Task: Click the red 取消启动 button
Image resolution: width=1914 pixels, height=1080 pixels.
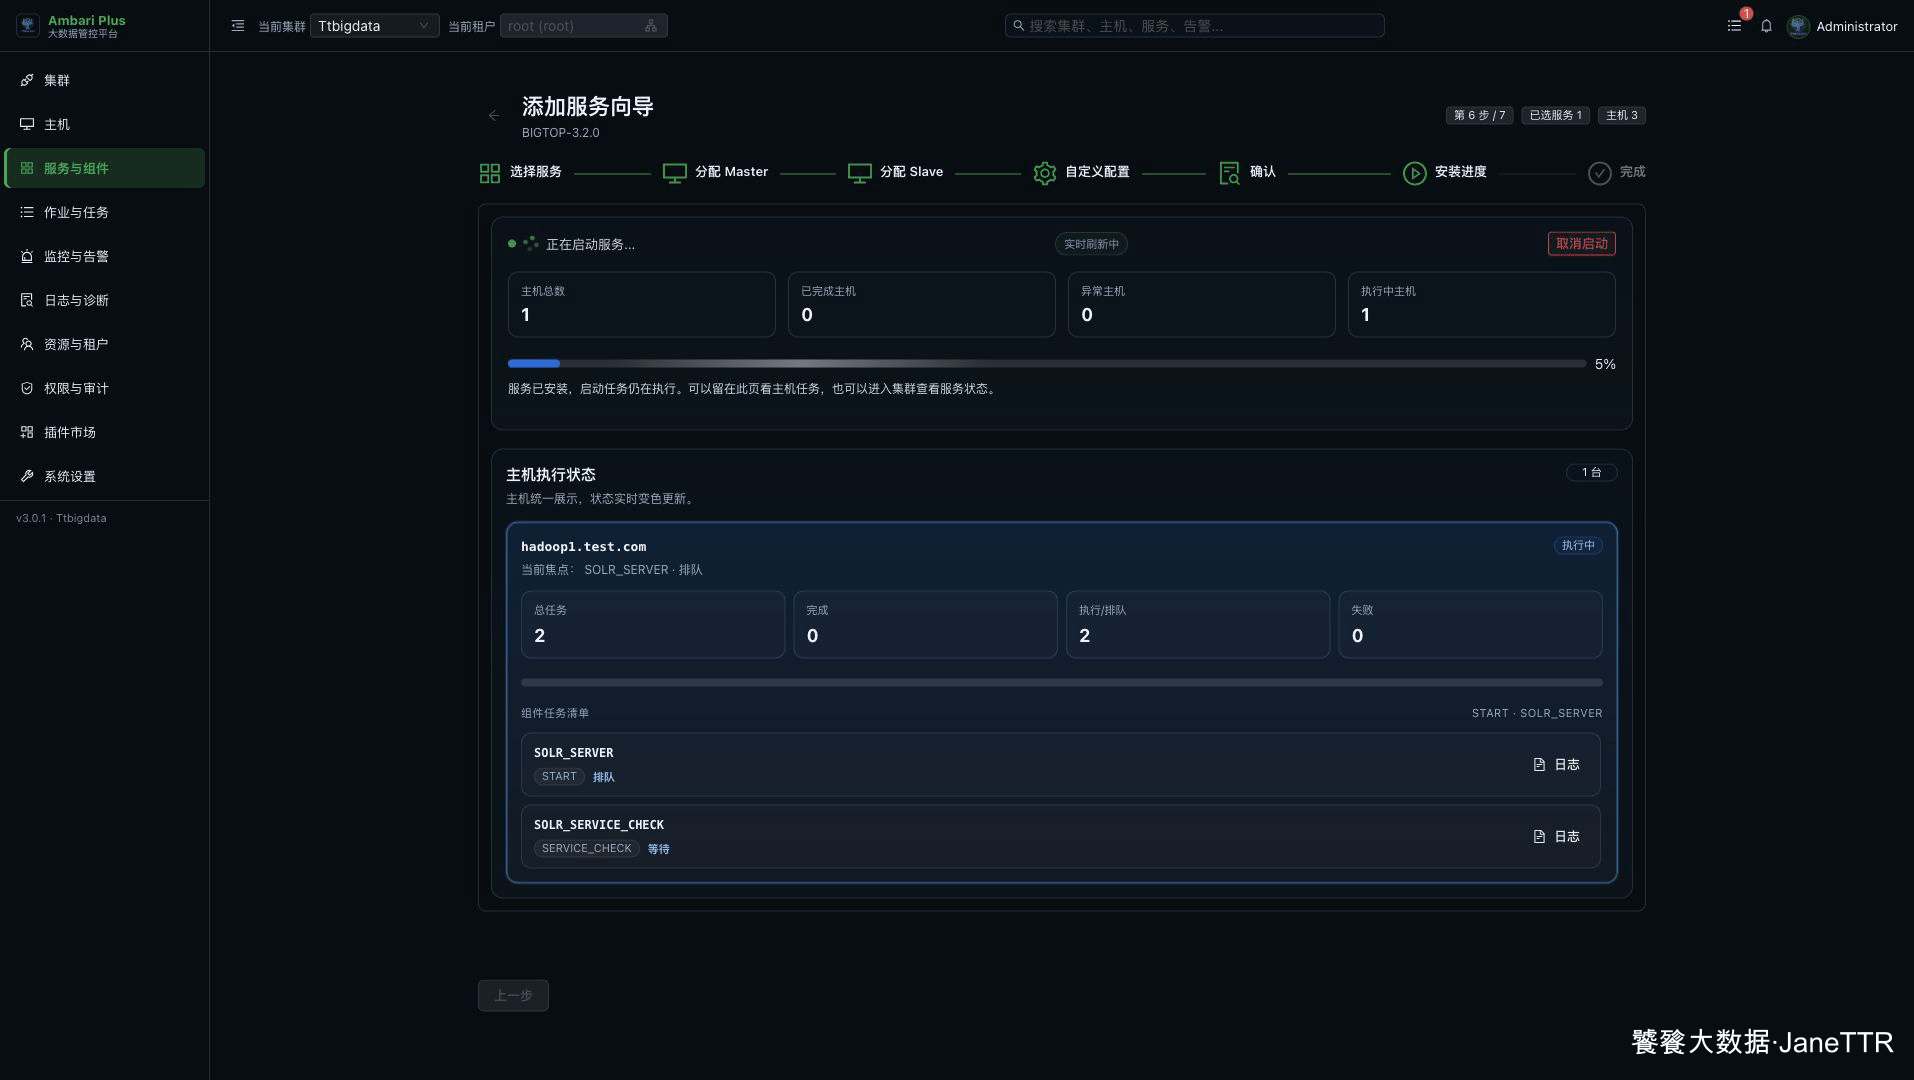Action: (1581, 244)
